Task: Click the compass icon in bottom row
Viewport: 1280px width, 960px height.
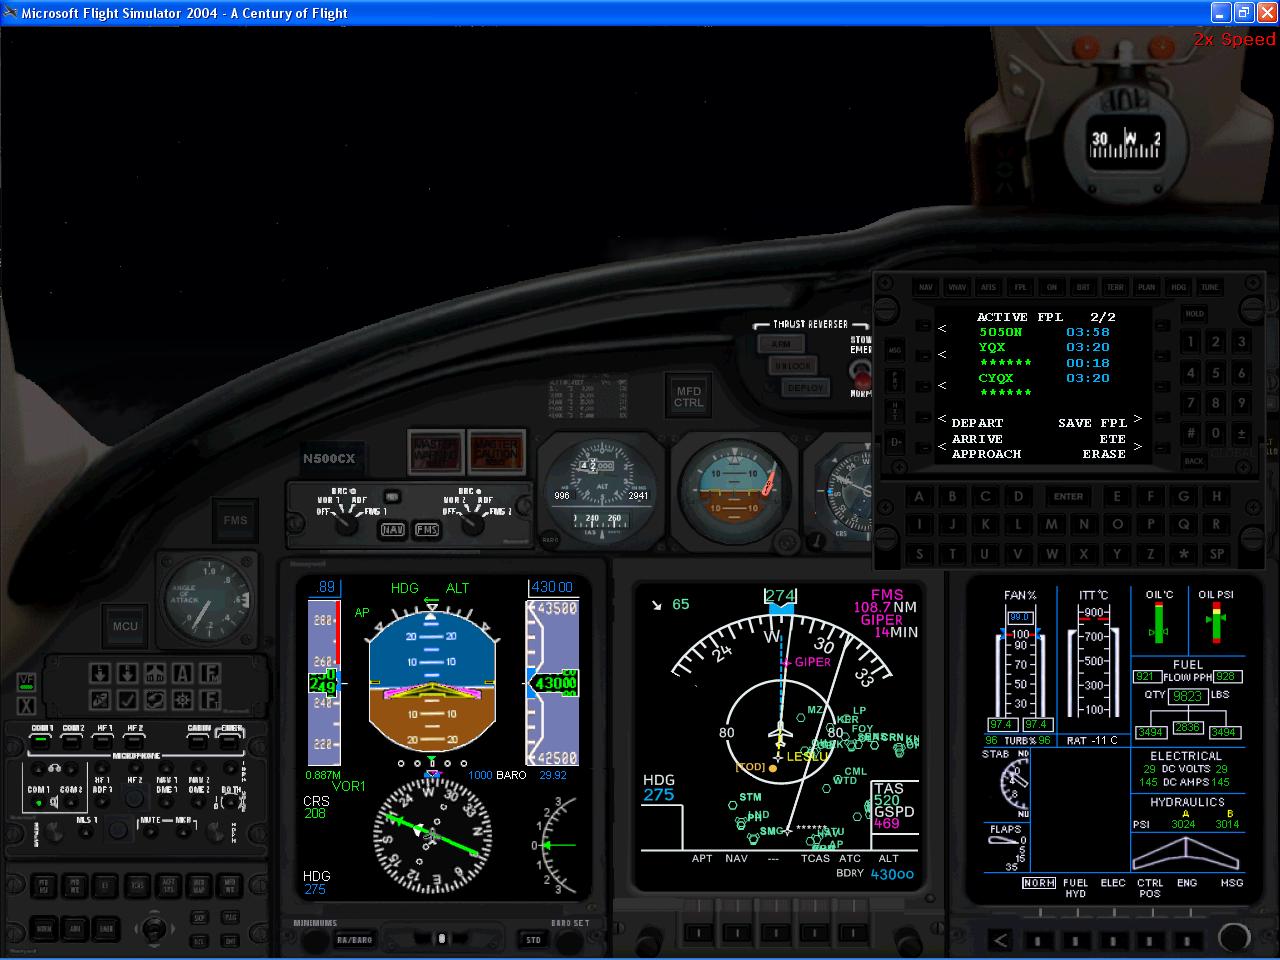Action: (x=100, y=700)
